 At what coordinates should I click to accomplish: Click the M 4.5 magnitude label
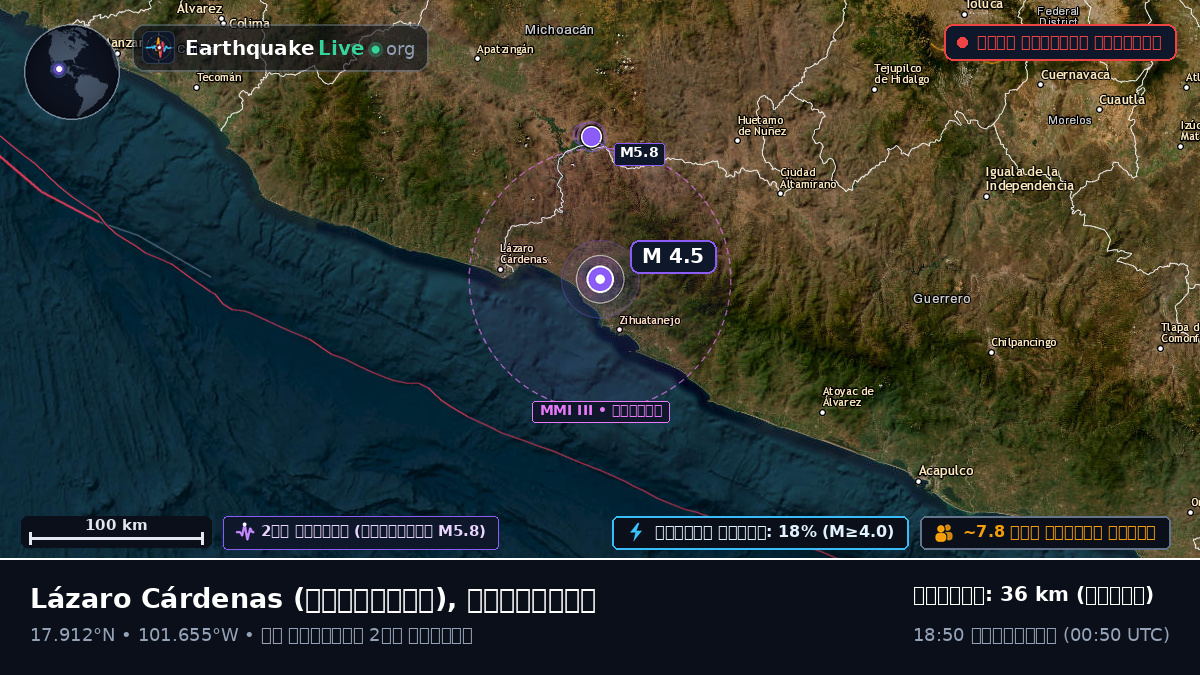point(673,256)
